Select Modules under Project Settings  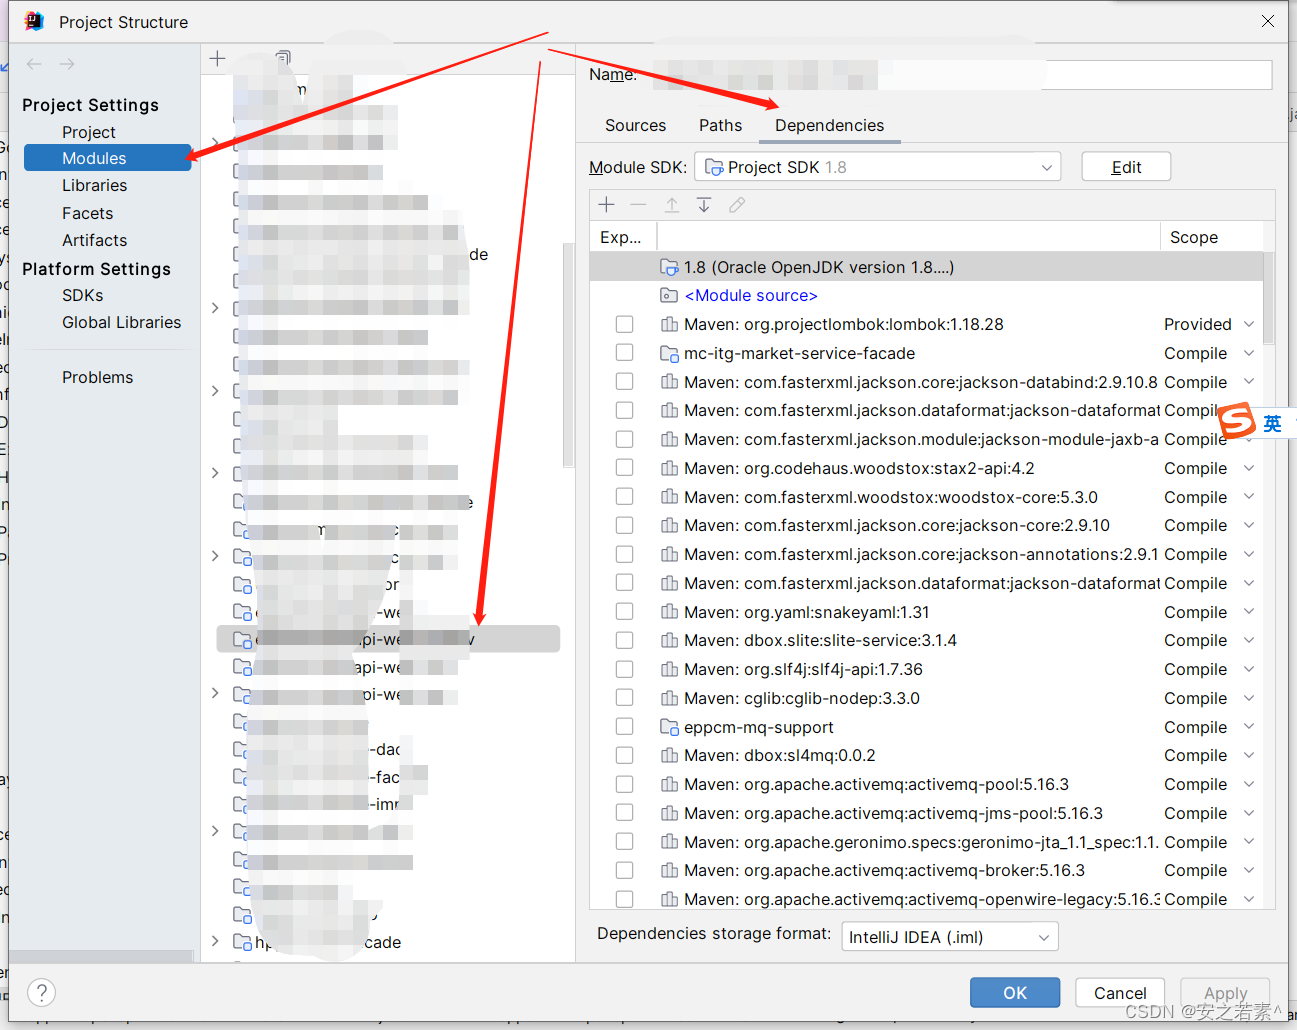coord(107,158)
